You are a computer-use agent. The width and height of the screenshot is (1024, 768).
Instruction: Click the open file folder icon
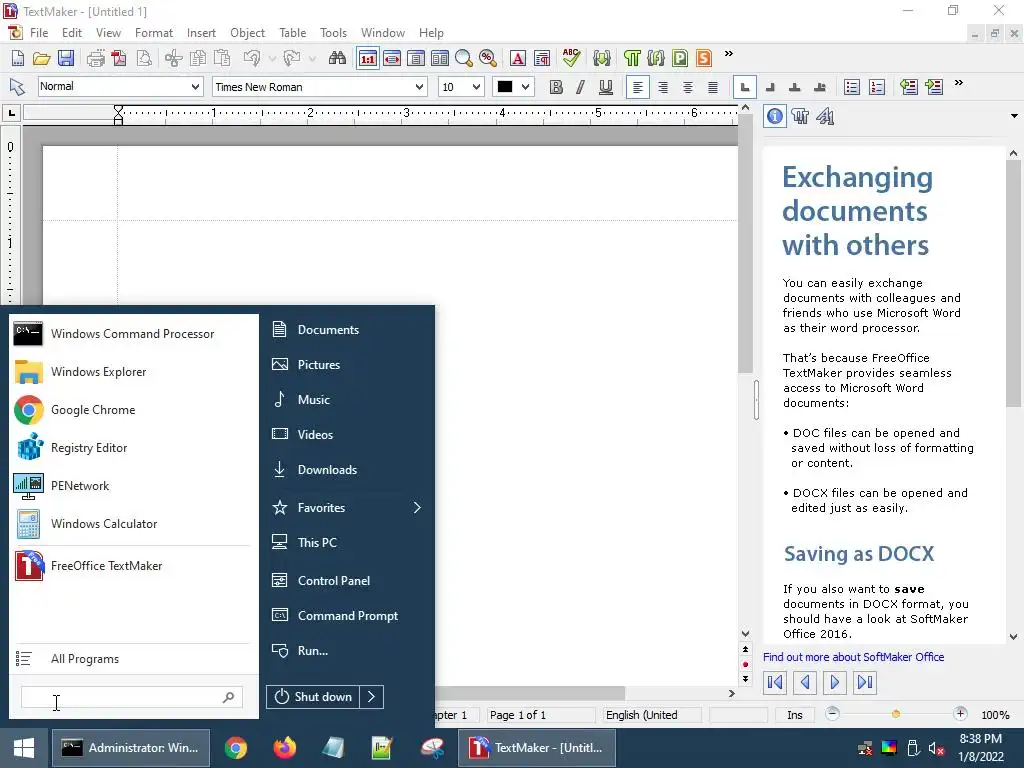(x=42, y=58)
